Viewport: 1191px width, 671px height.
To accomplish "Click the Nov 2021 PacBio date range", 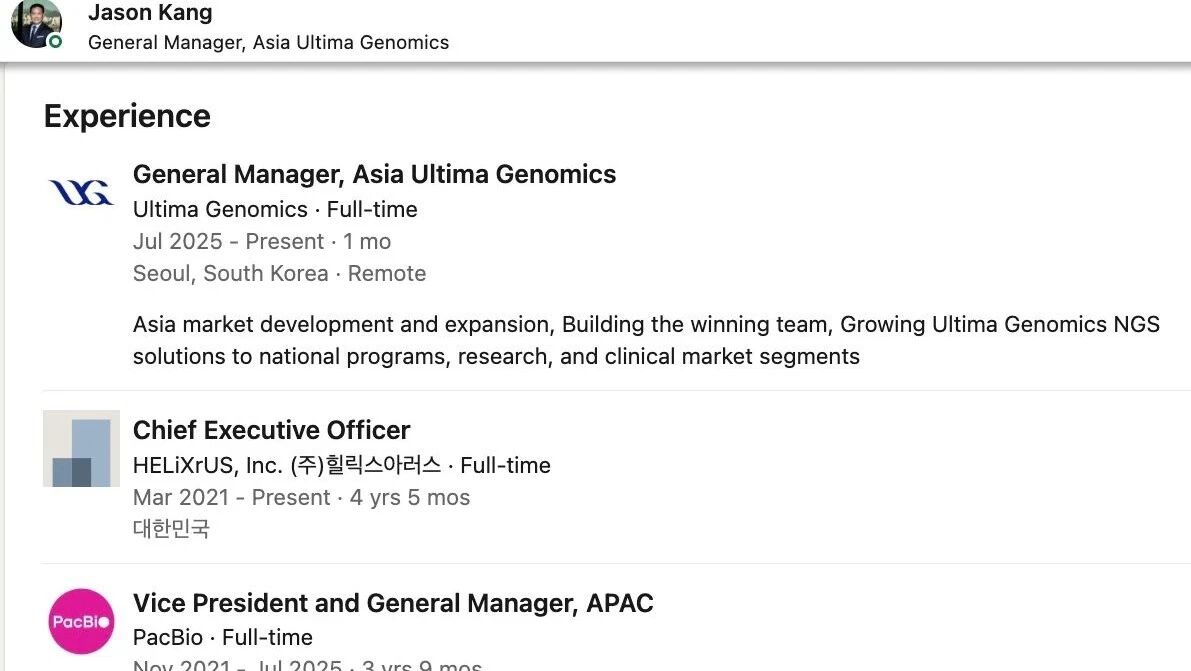I will point(307,665).
